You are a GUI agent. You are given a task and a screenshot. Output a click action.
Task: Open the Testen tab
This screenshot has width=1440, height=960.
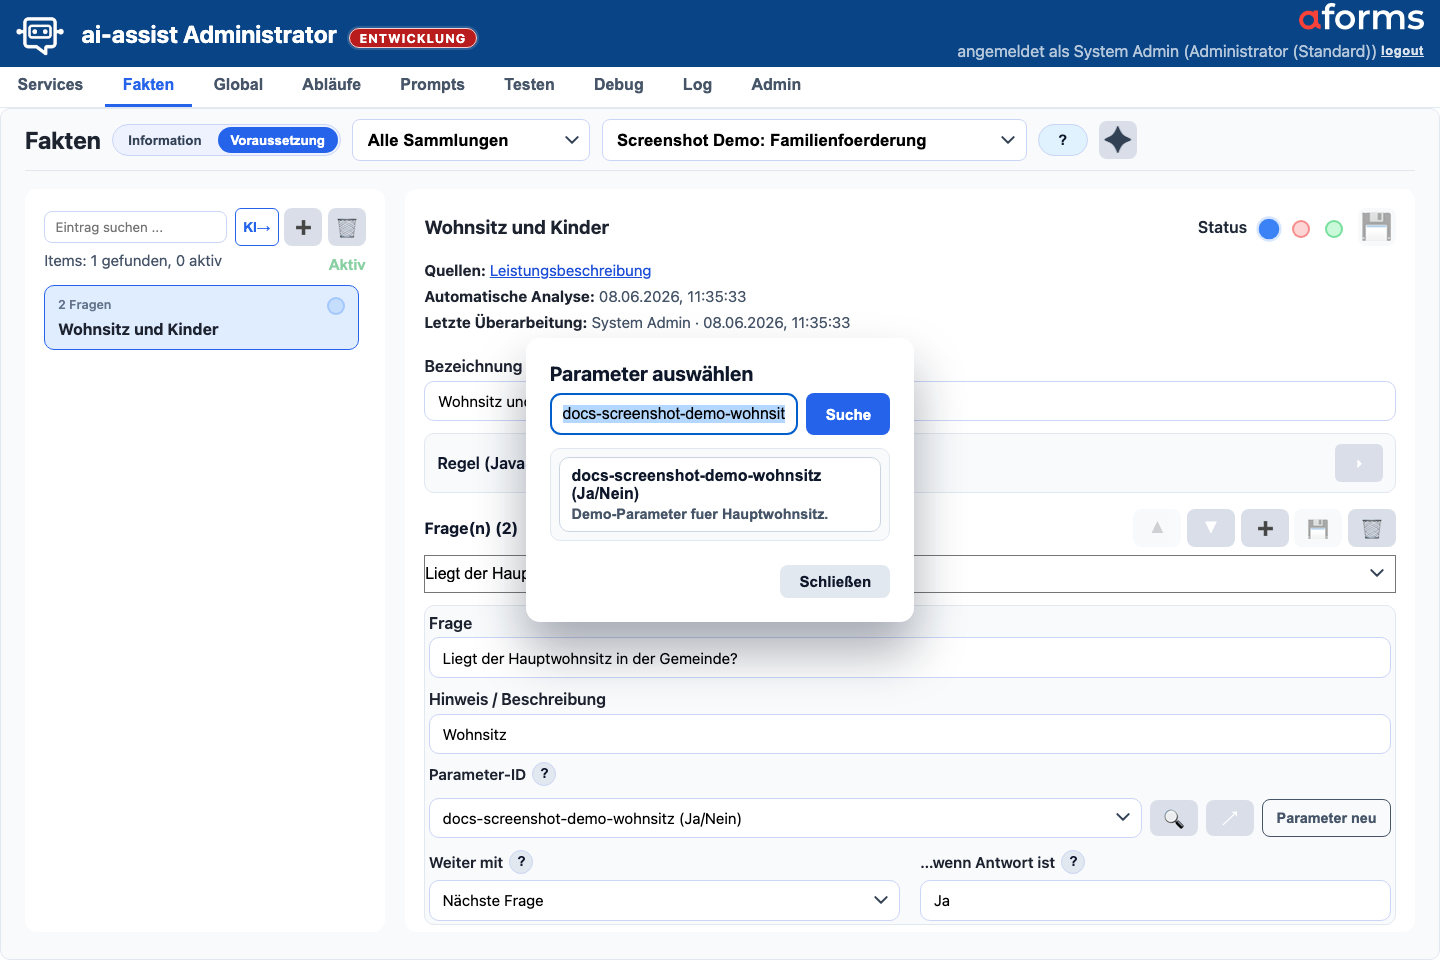[529, 85]
